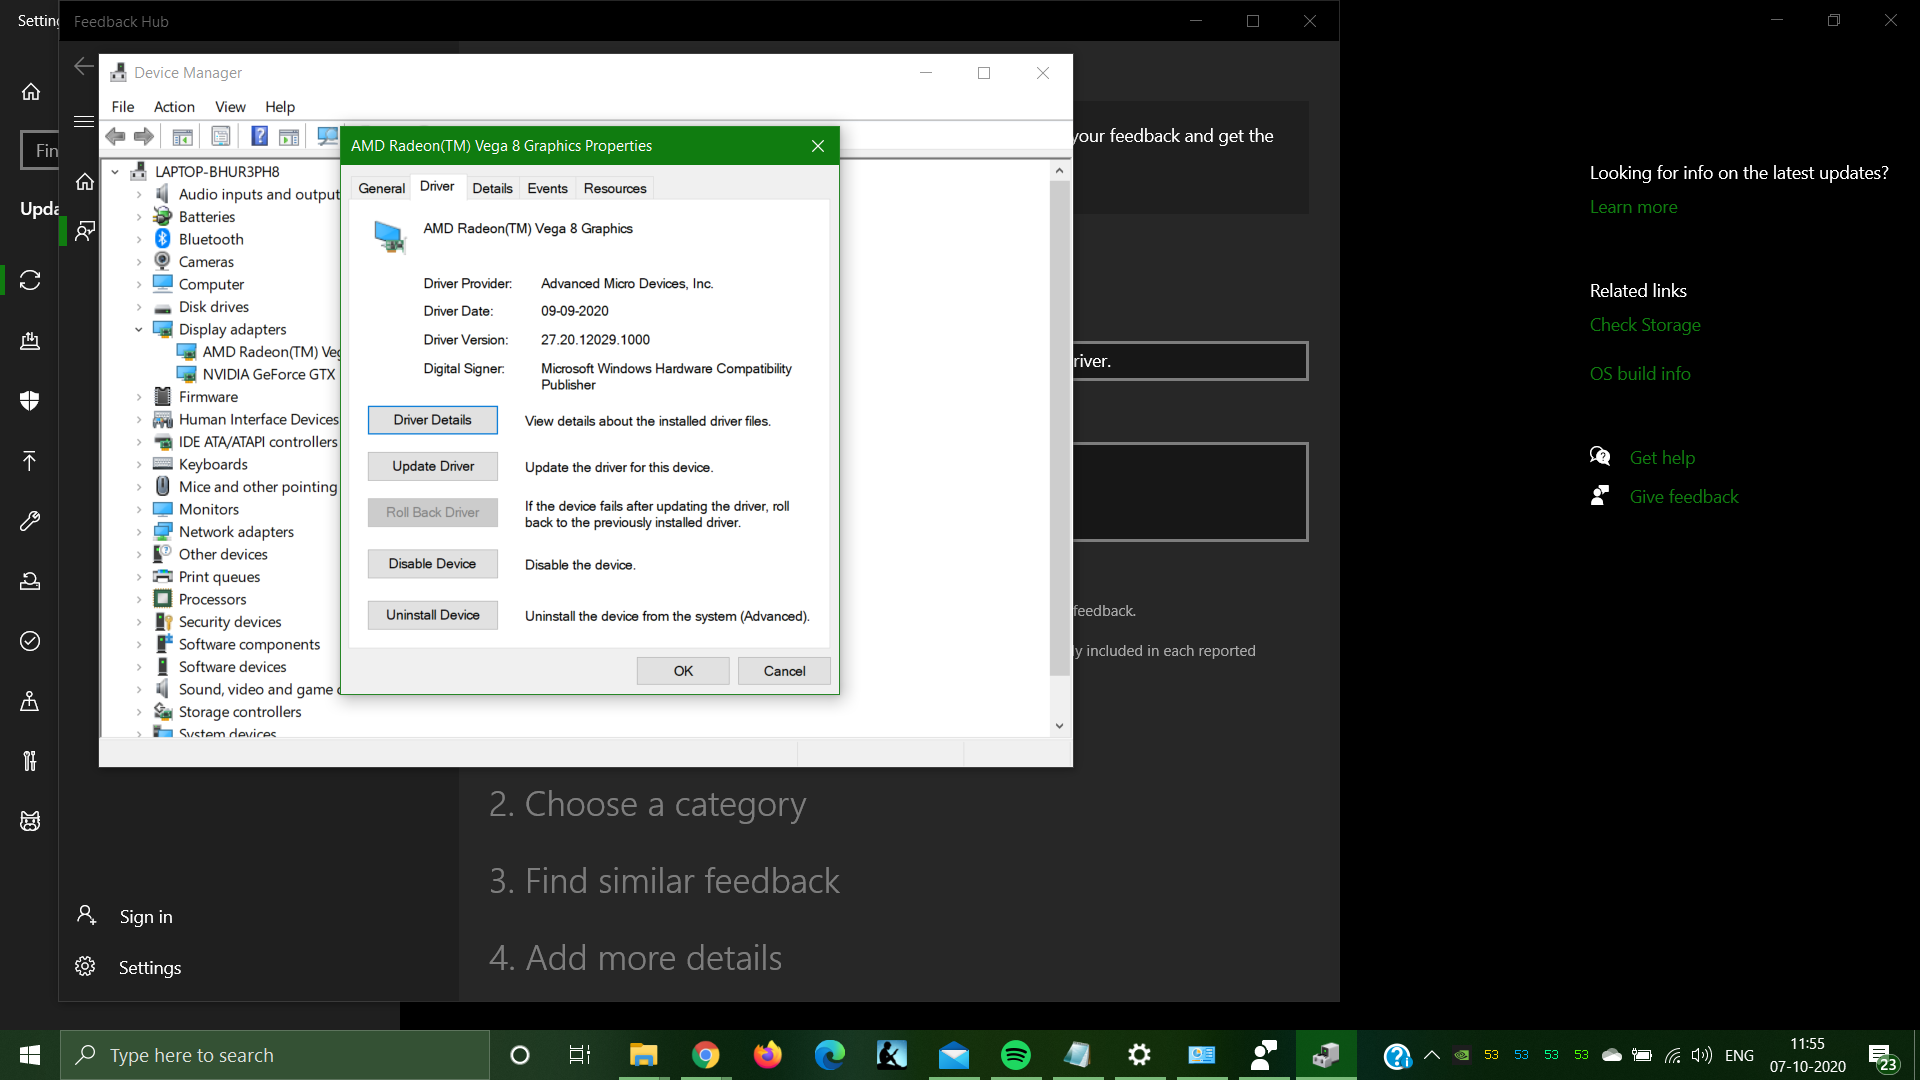Click the Properties toolbar icon in Device Manager

(x=220, y=136)
